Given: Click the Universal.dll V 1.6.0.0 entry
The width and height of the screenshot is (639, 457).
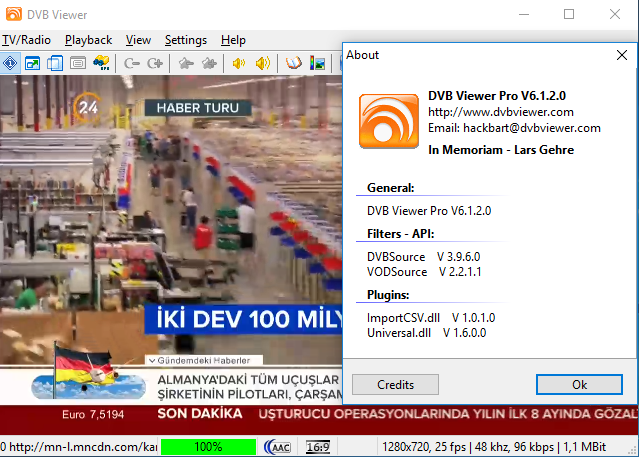Looking at the screenshot, I should click(426, 333).
